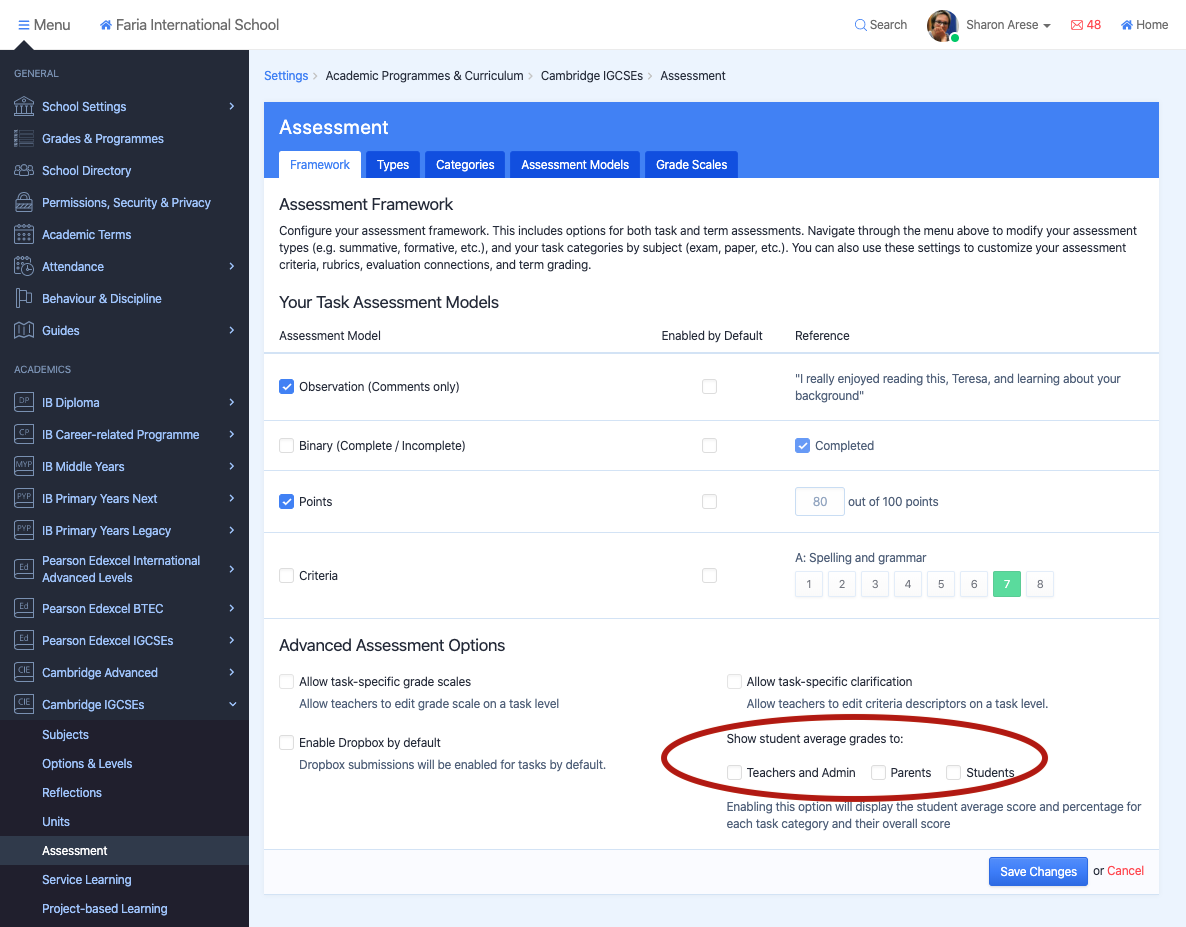Screen dimensions: 1186x927
Task: Click the School Directory people icon
Action: pyautogui.click(x=24, y=170)
